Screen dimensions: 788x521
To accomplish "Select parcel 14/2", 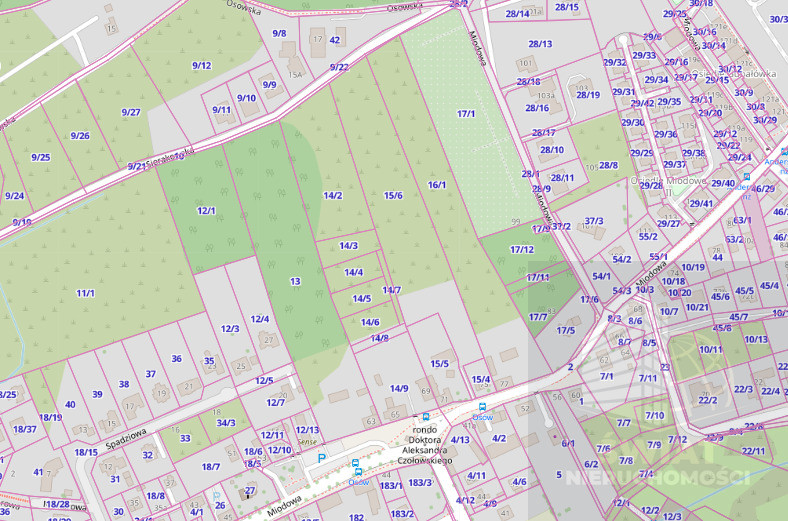I will pyautogui.click(x=333, y=195).
